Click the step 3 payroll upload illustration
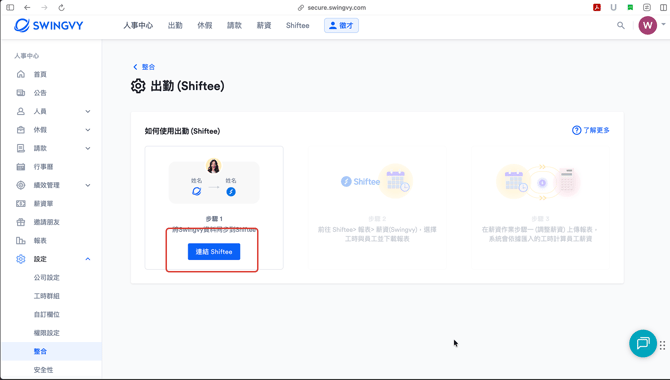Screen dimensions: 670x380 (x=538, y=183)
